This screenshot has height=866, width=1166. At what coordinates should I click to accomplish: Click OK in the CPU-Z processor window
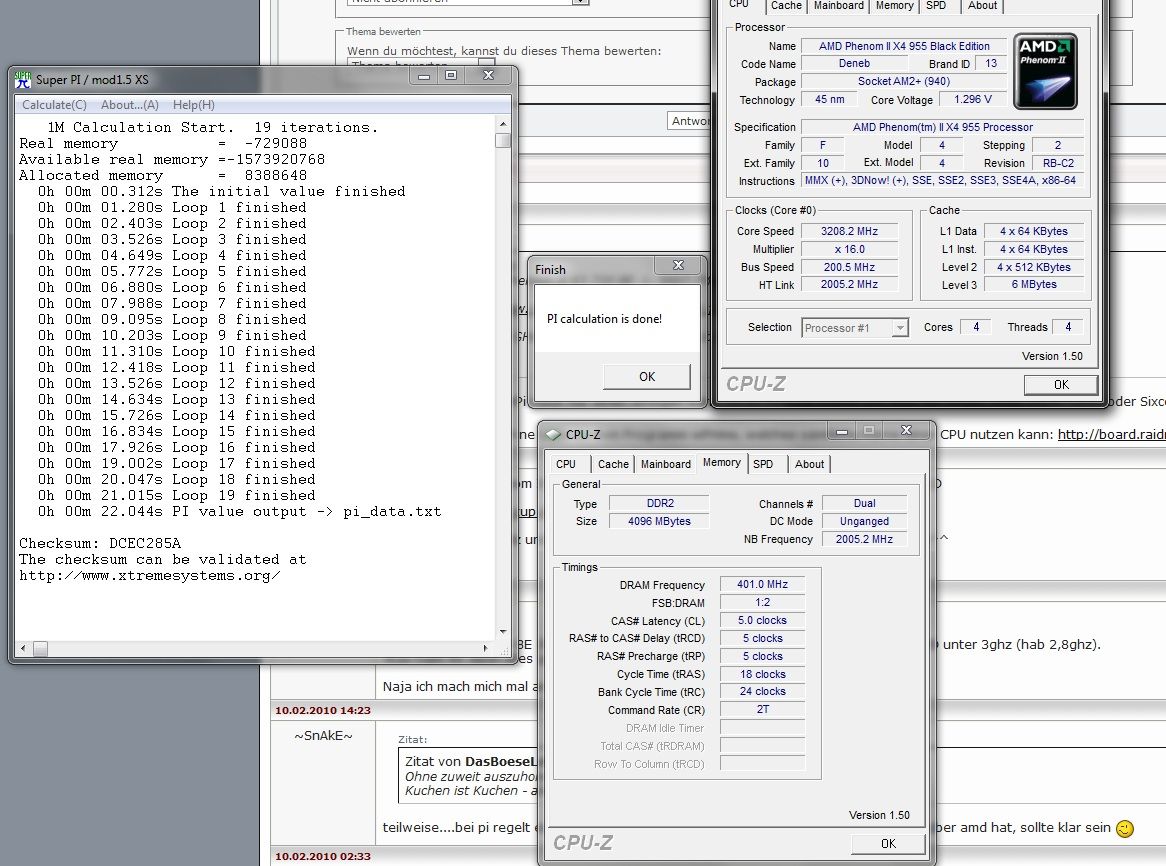click(x=1061, y=384)
